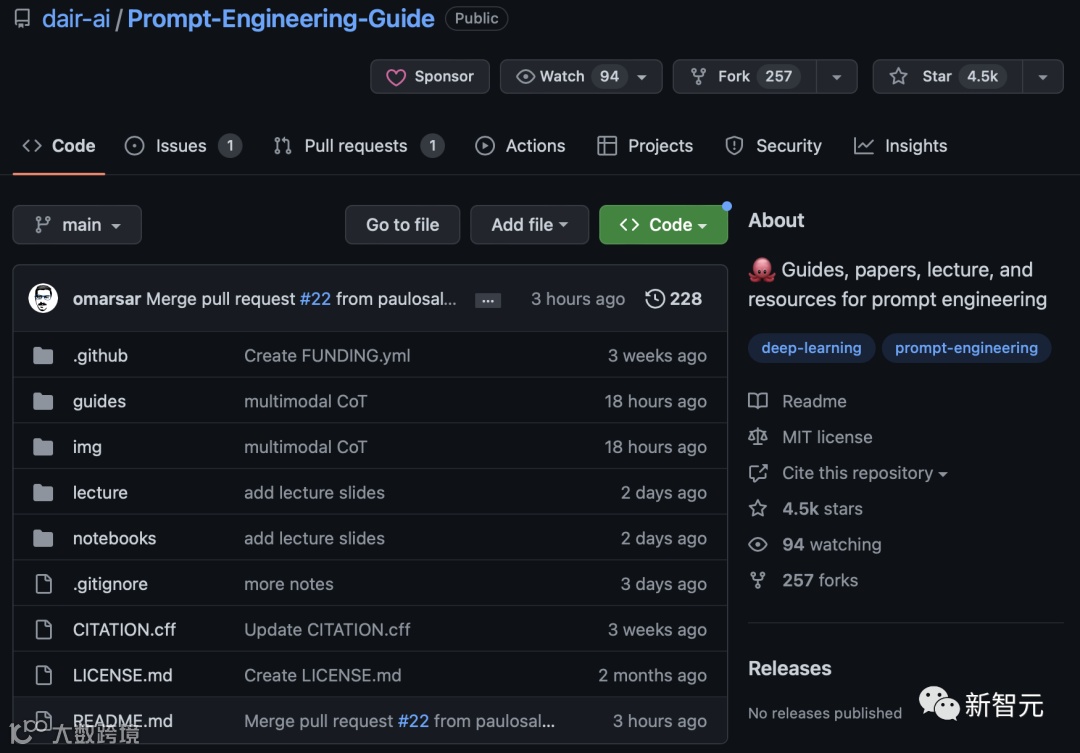Click the CITATION.cff file icon
The width and height of the screenshot is (1080, 753).
click(x=43, y=630)
